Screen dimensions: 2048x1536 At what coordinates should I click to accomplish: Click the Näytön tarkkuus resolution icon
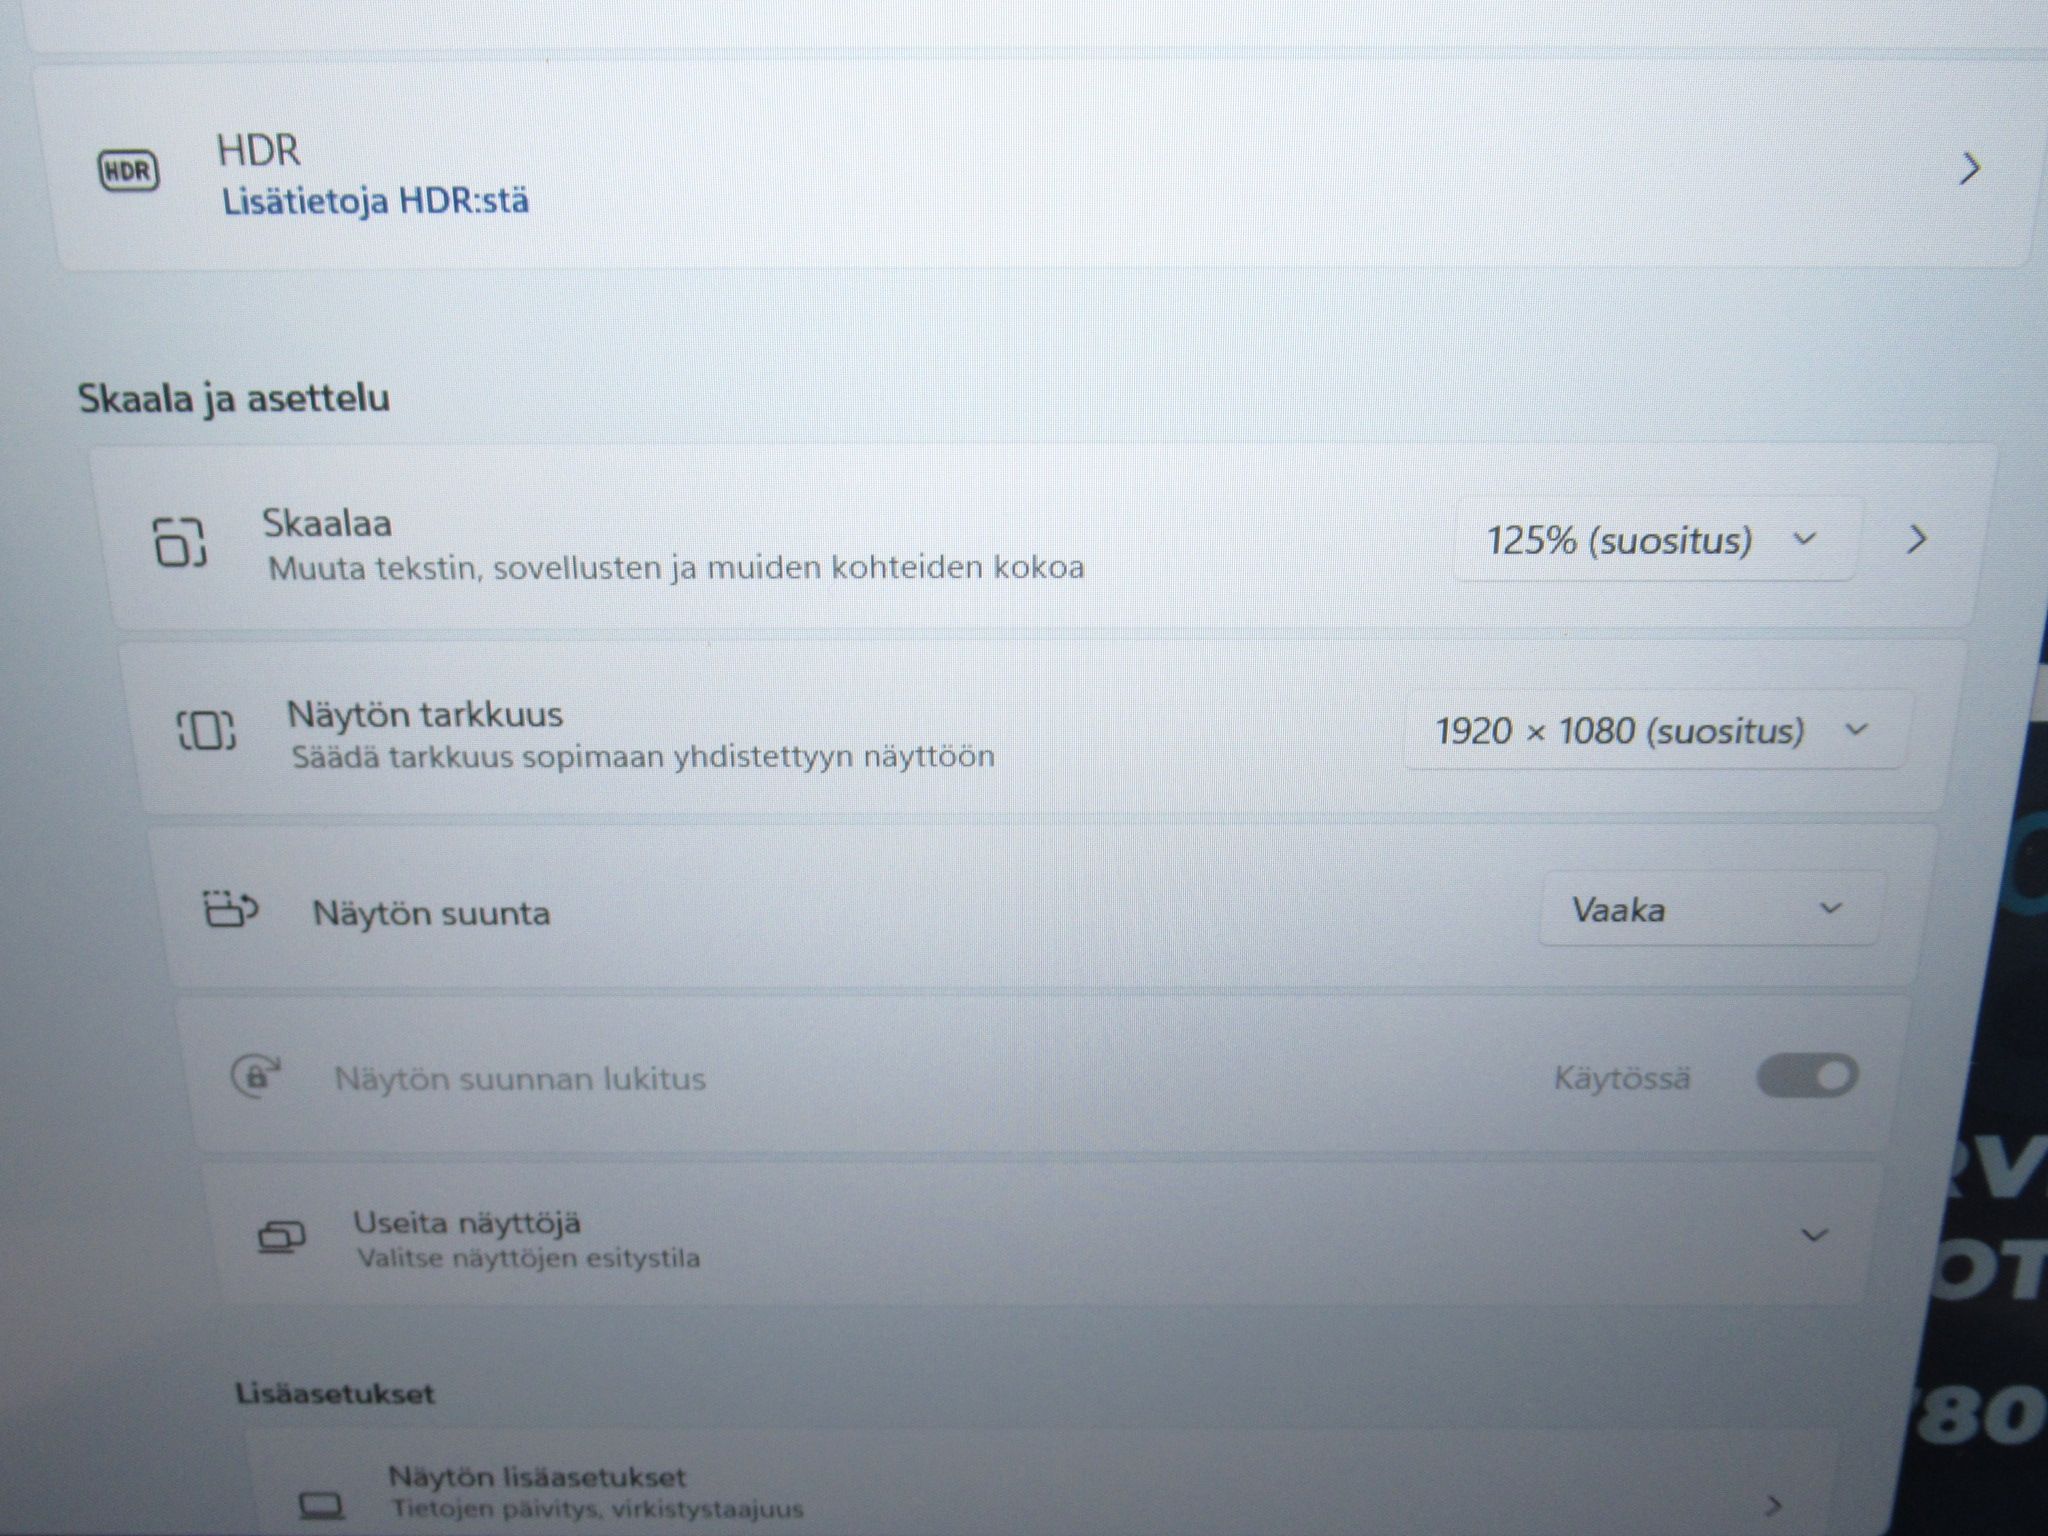[206, 731]
